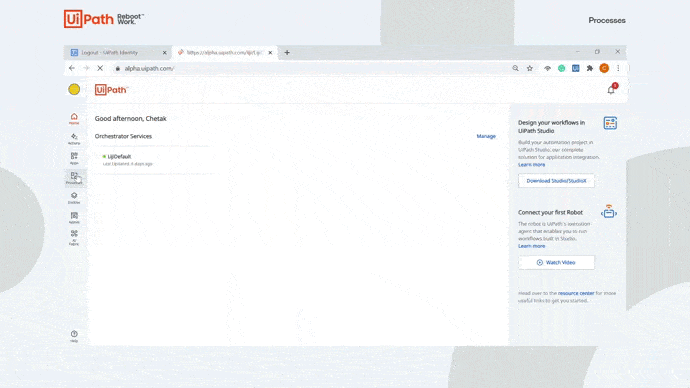Viewport: 690px width, 388px height.
Task: Open the Apps sidebar icon
Action: (x=74, y=158)
